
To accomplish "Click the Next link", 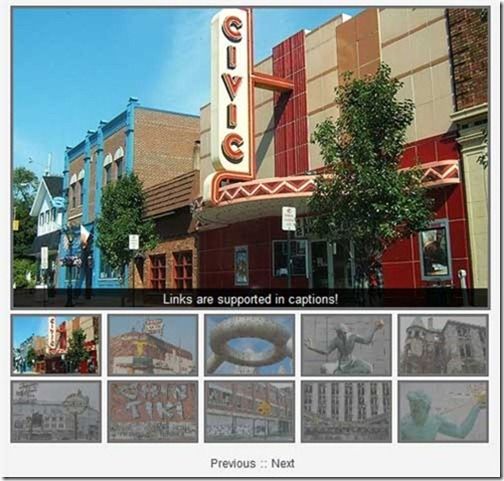I will pyautogui.click(x=283, y=463).
